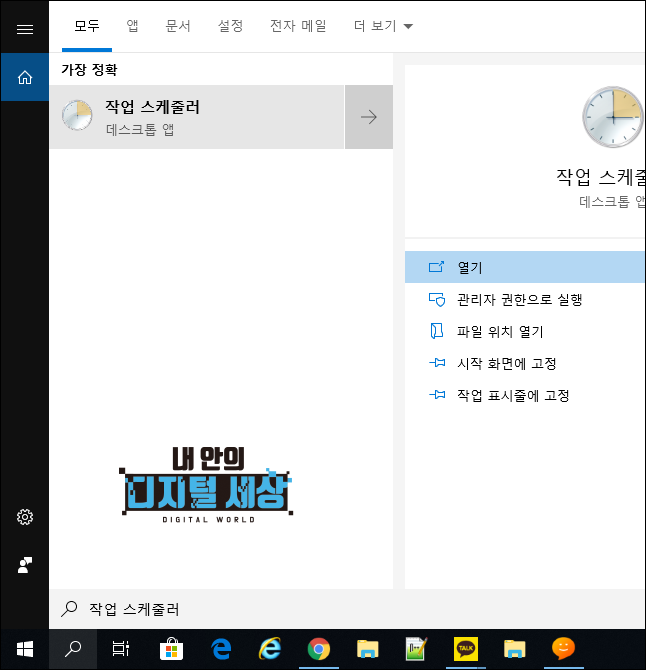This screenshot has width=646, height=670.
Task: Click the taskbar search magnifier button
Action: (73, 649)
